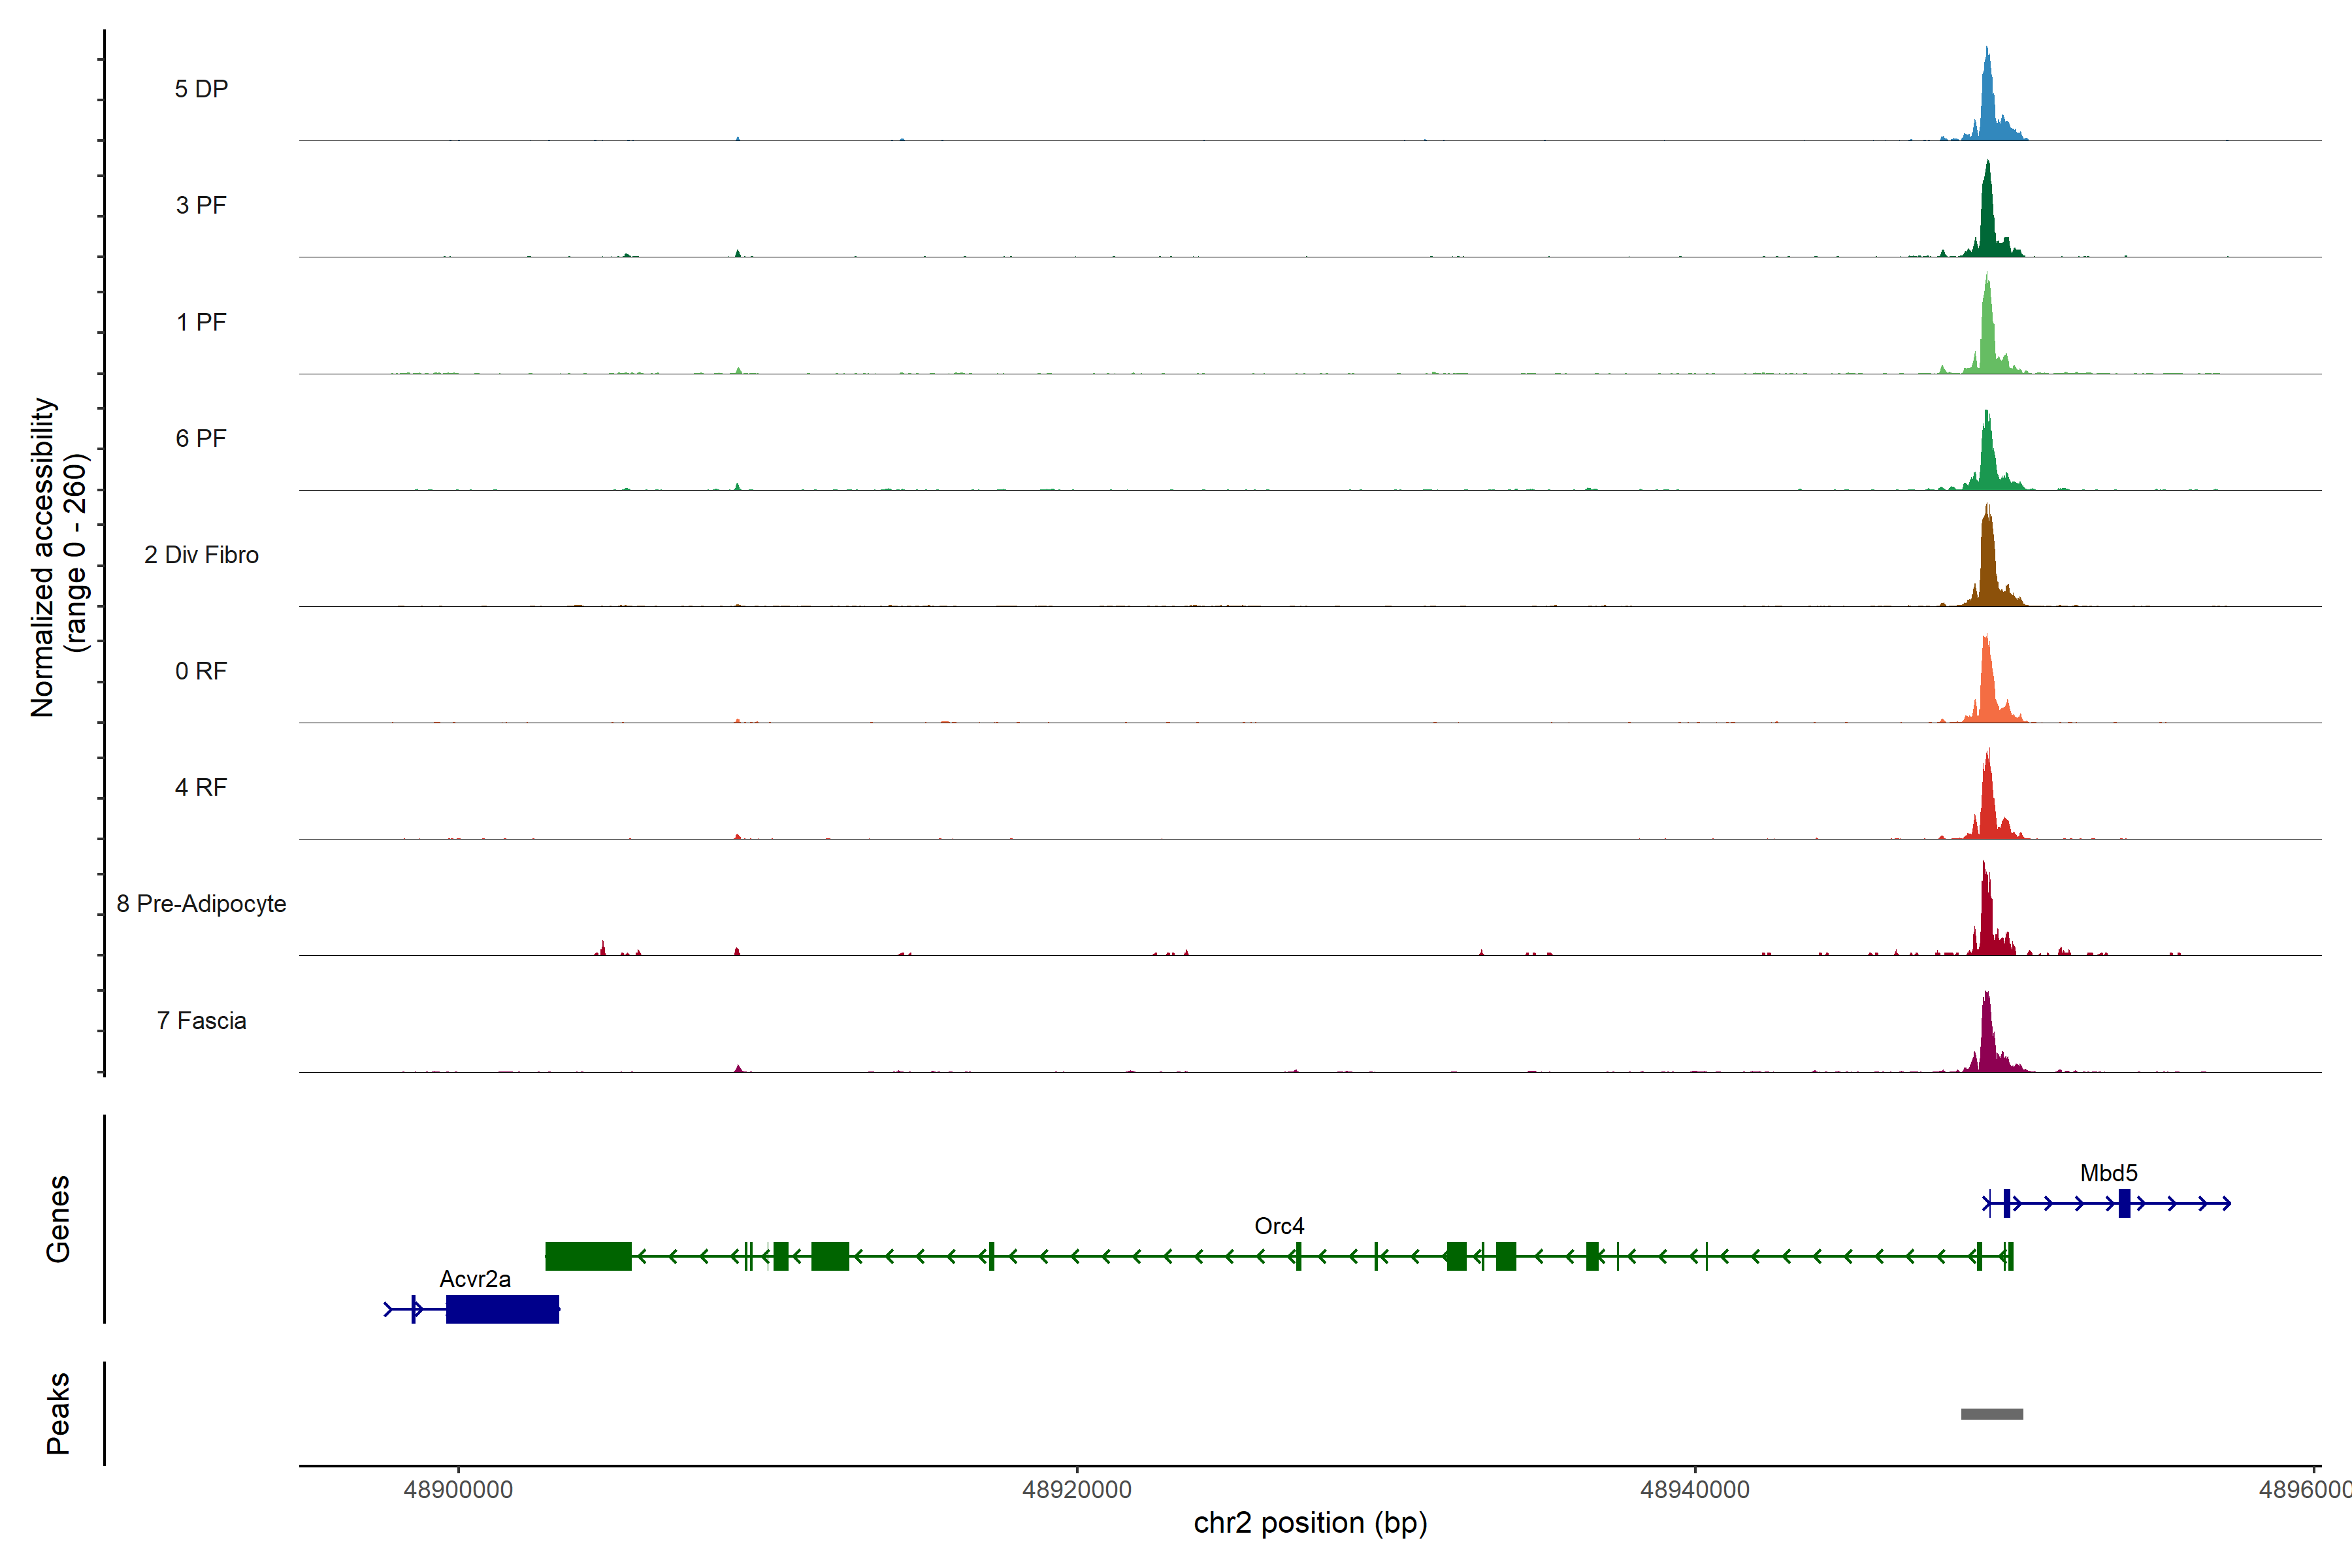Click the Mbd5 gene label

click(2108, 1173)
